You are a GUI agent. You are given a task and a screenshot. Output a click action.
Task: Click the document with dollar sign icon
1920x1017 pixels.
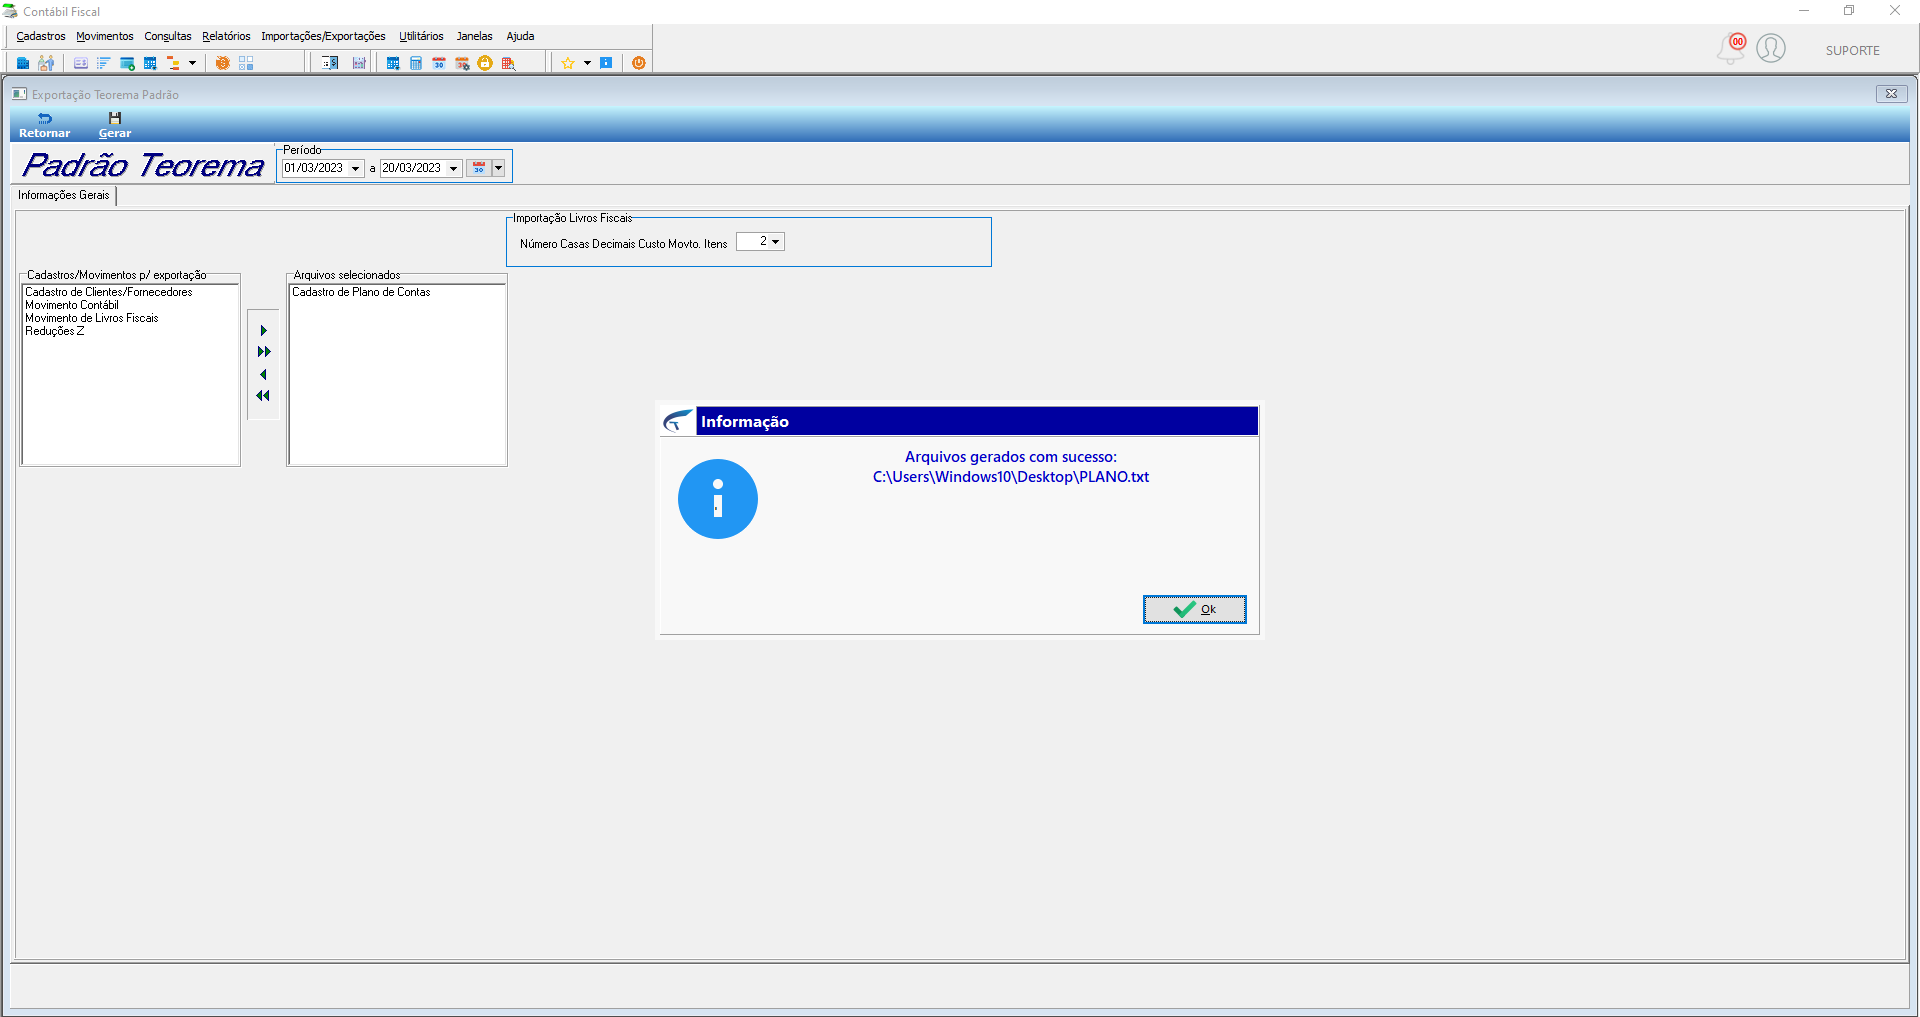[x=331, y=63]
